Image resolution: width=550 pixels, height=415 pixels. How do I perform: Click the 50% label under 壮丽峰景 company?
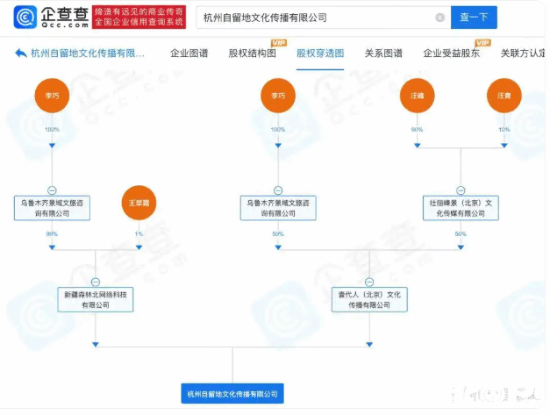pyautogui.click(x=461, y=234)
